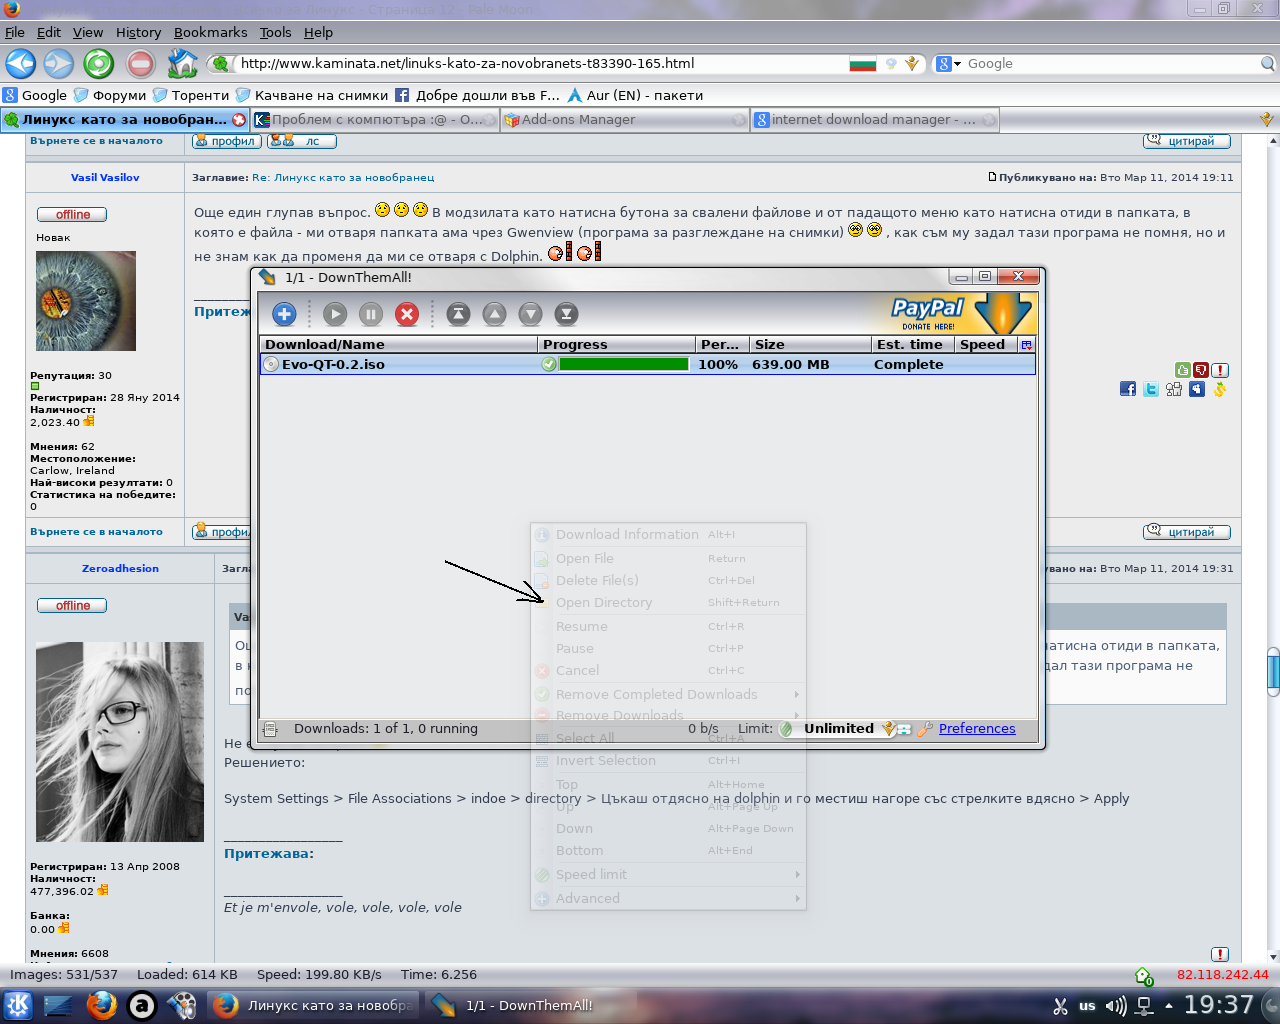This screenshot has height=1024, width=1280.
Task: Click the browser Forward arrow button
Action: click(x=58, y=63)
